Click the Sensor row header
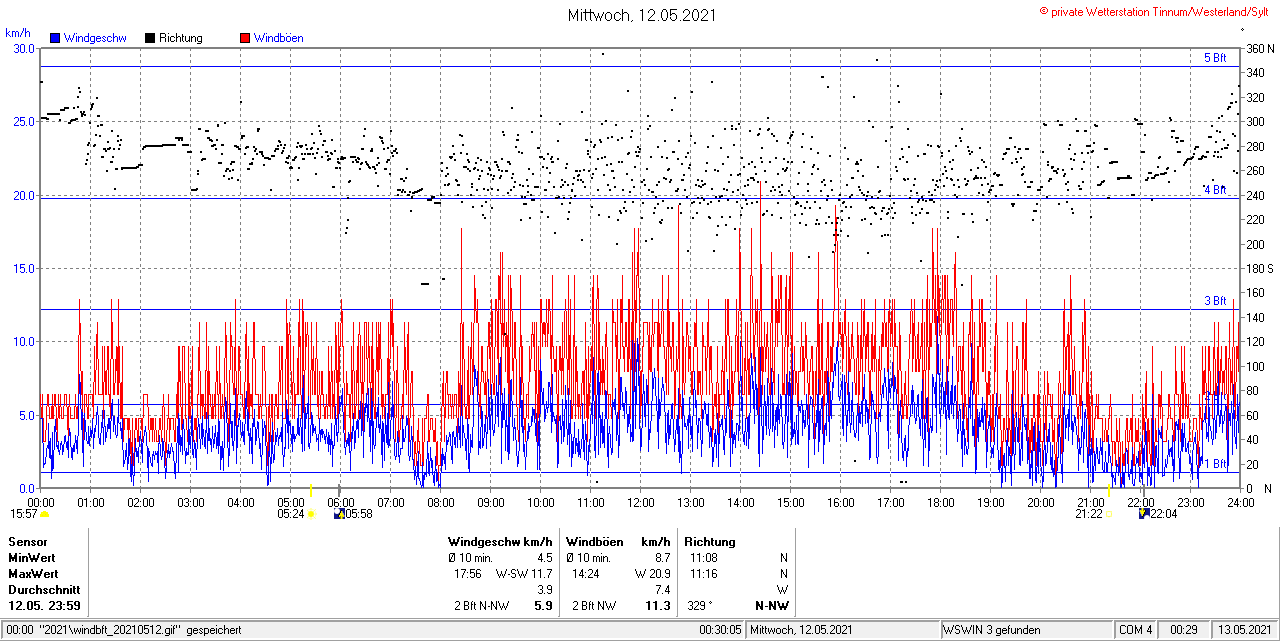Viewport: 1280px width, 641px height. click(28, 542)
